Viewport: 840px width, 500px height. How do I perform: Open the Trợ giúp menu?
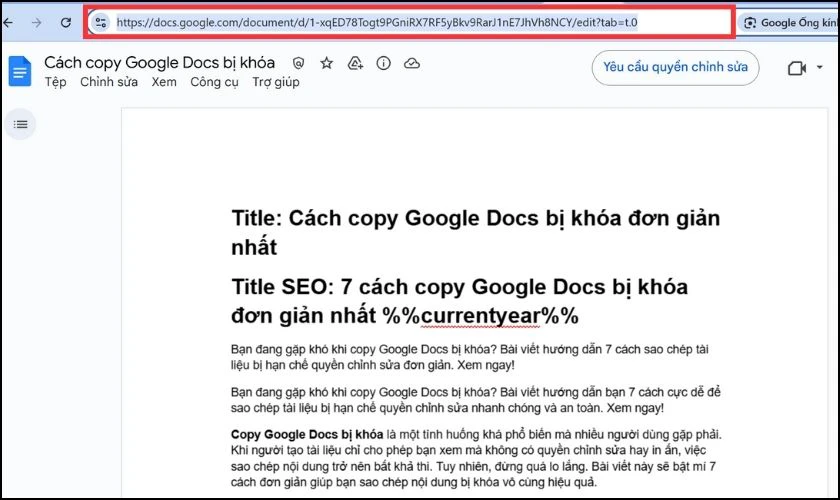[x=276, y=82]
